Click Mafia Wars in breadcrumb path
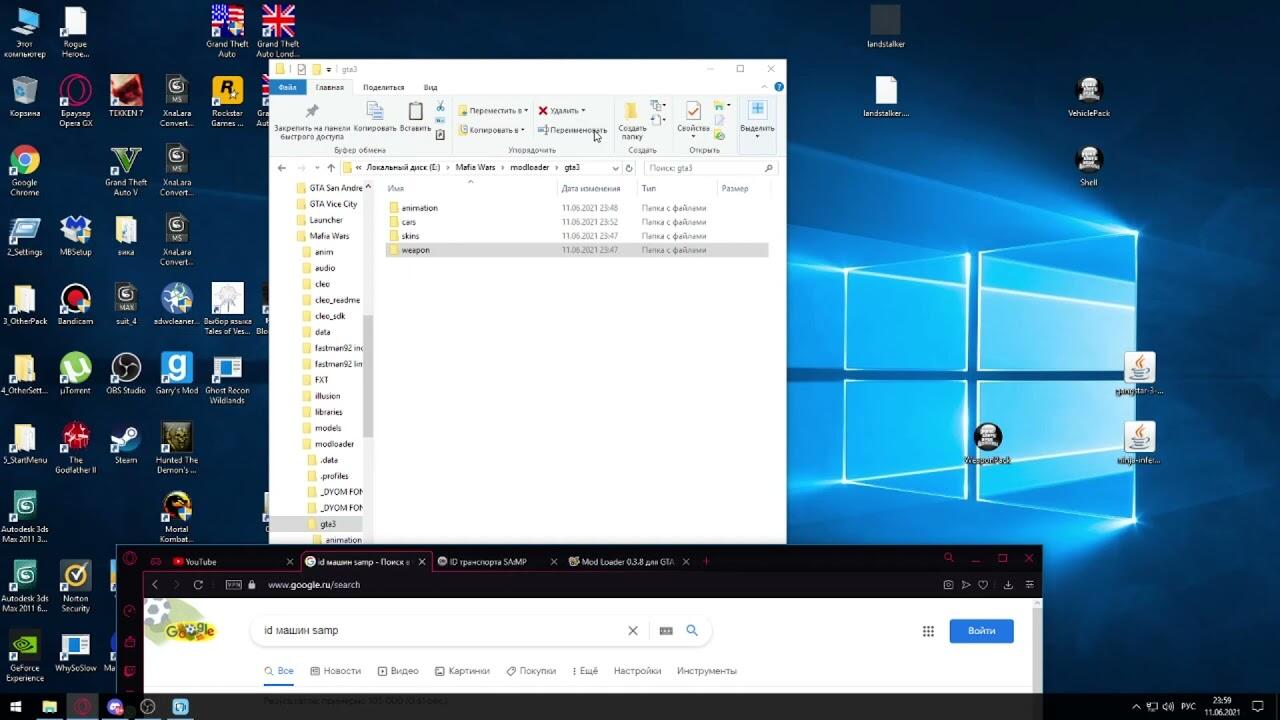1280x720 pixels. (475, 167)
